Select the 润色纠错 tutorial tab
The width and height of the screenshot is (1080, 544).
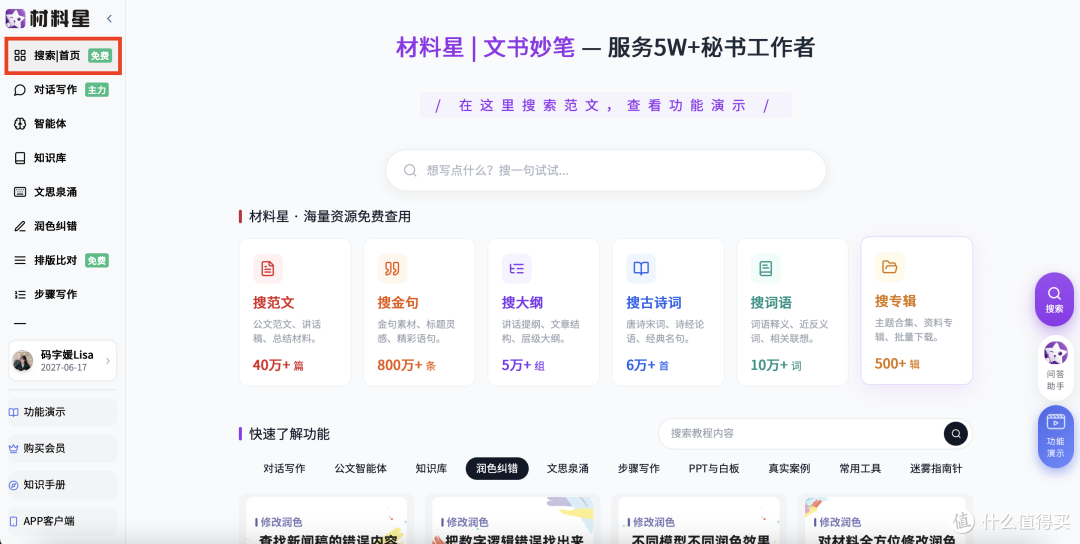click(497, 469)
